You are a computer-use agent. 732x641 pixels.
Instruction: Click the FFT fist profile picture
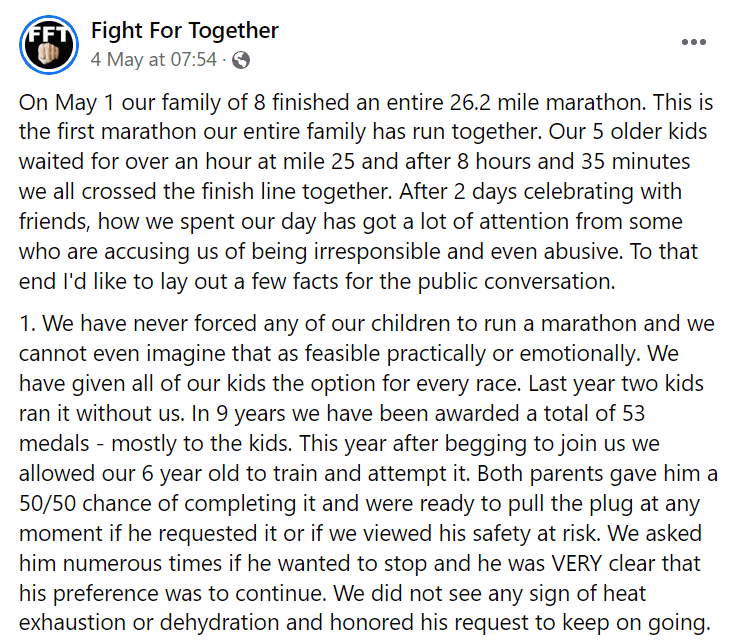(x=47, y=44)
